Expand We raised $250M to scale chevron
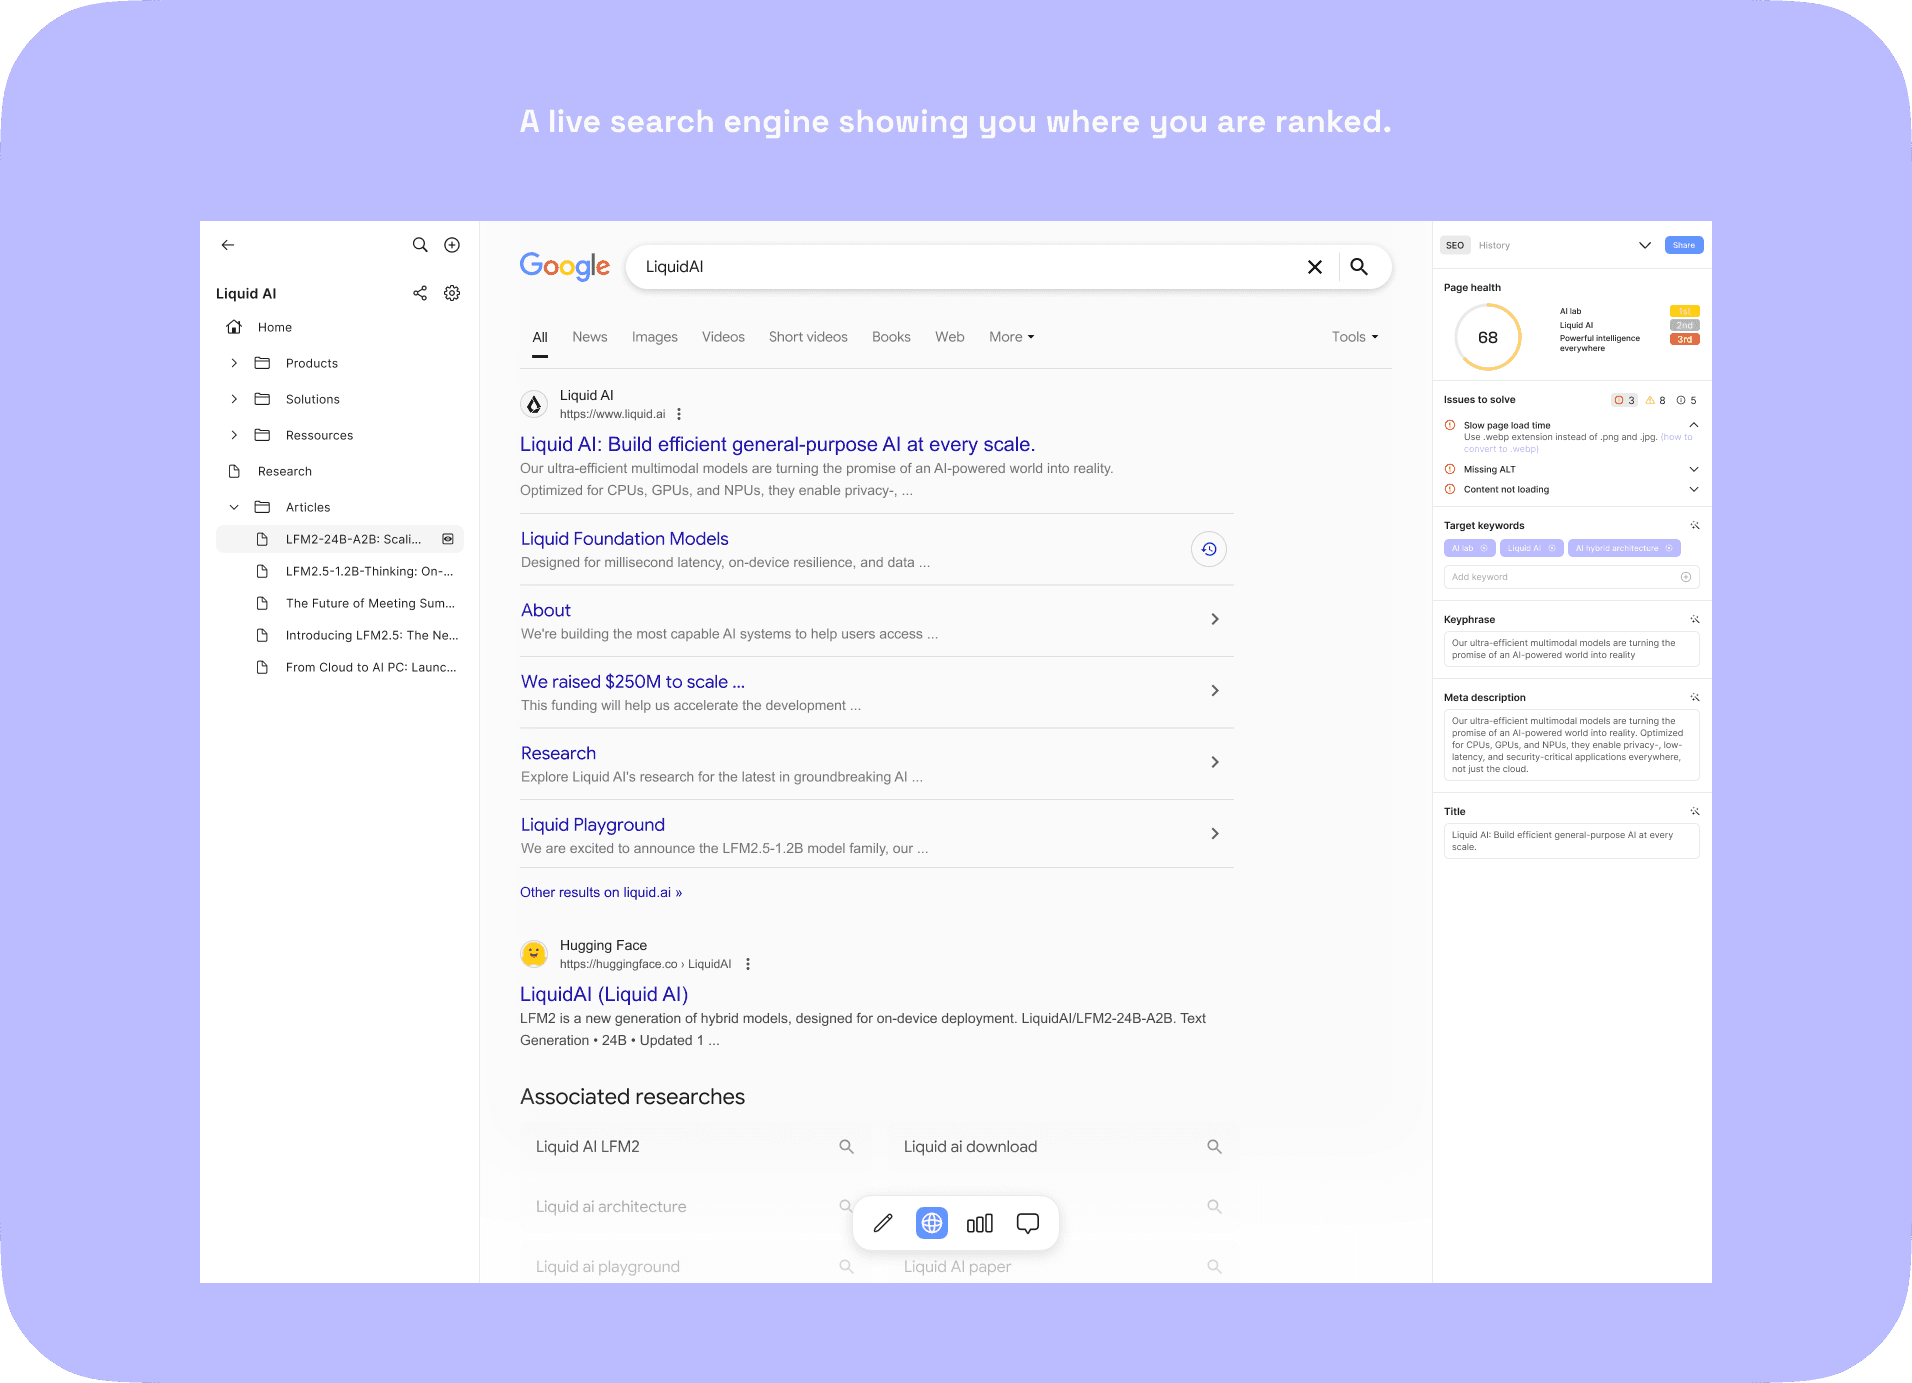Viewport: 1912px width, 1383px height. click(1215, 691)
